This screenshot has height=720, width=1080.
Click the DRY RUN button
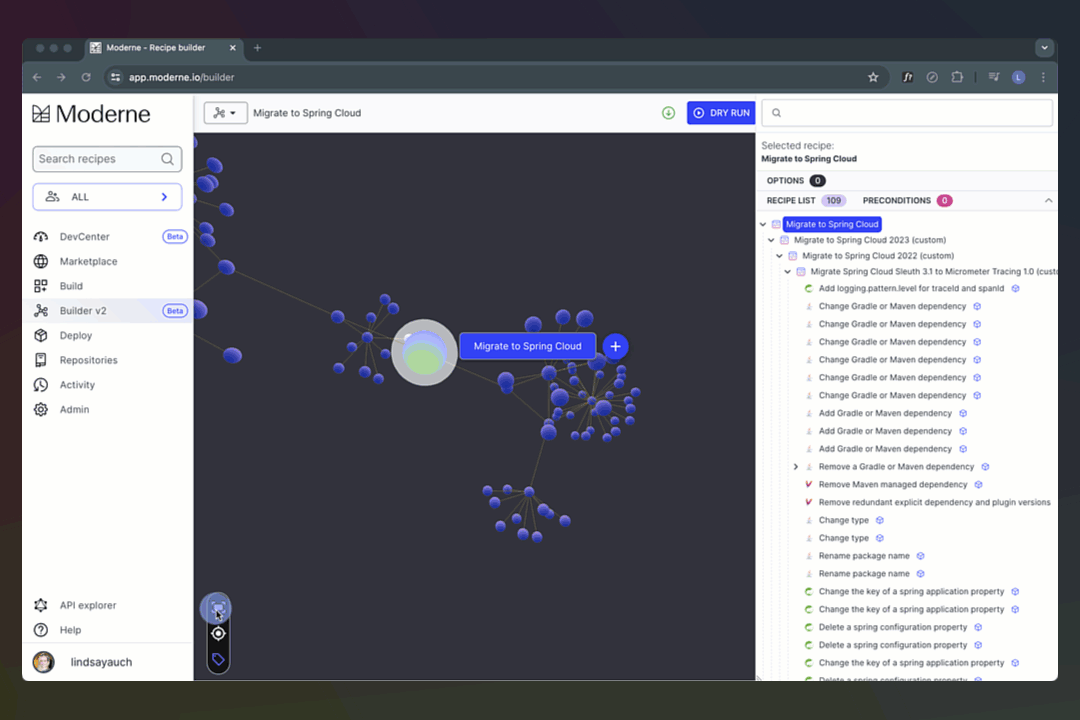pyautogui.click(x=720, y=113)
